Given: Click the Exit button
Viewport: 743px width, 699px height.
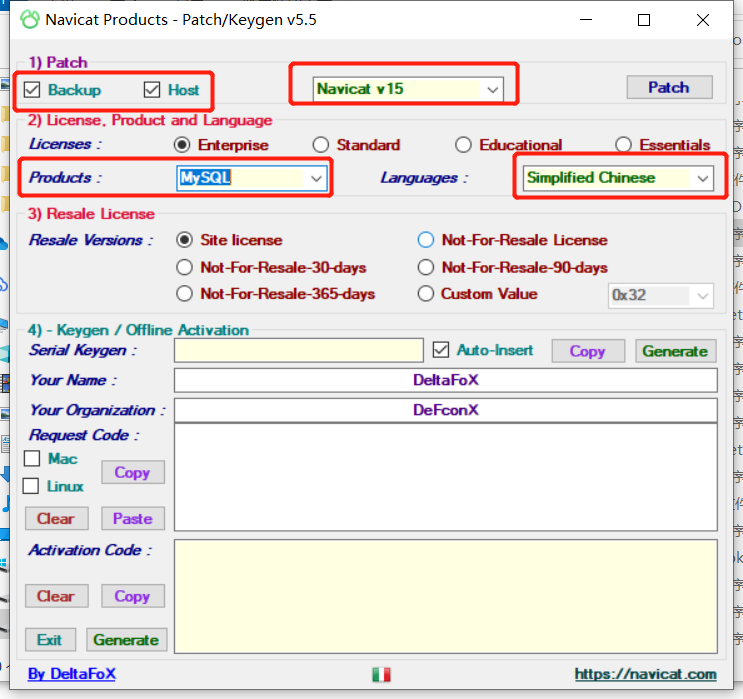Looking at the screenshot, I should coord(50,640).
